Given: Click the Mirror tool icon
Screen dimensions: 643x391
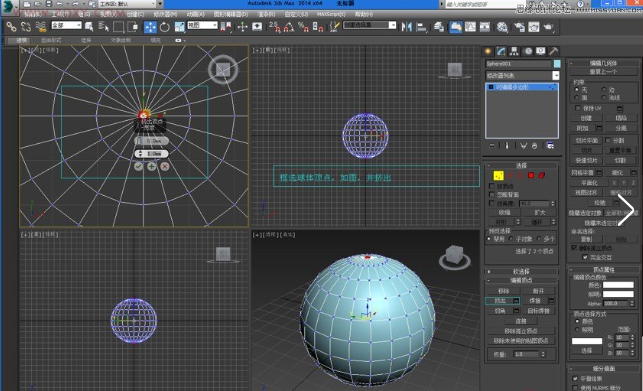Looking at the screenshot, I should (406, 27).
